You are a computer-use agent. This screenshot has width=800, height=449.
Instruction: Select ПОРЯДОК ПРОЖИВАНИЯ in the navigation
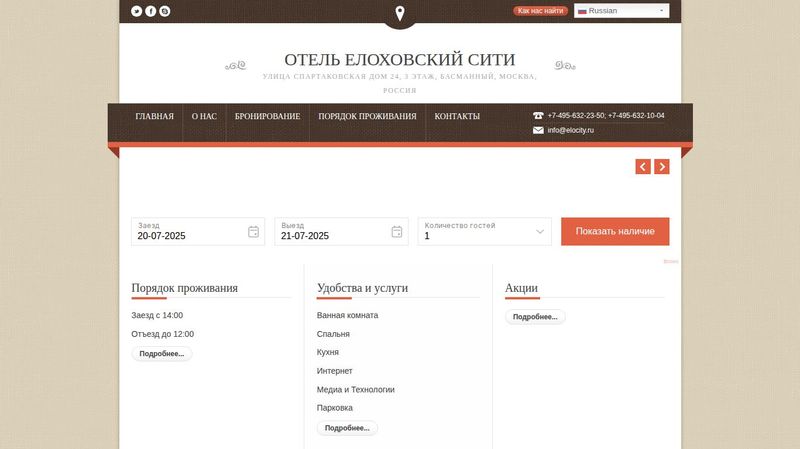click(367, 117)
